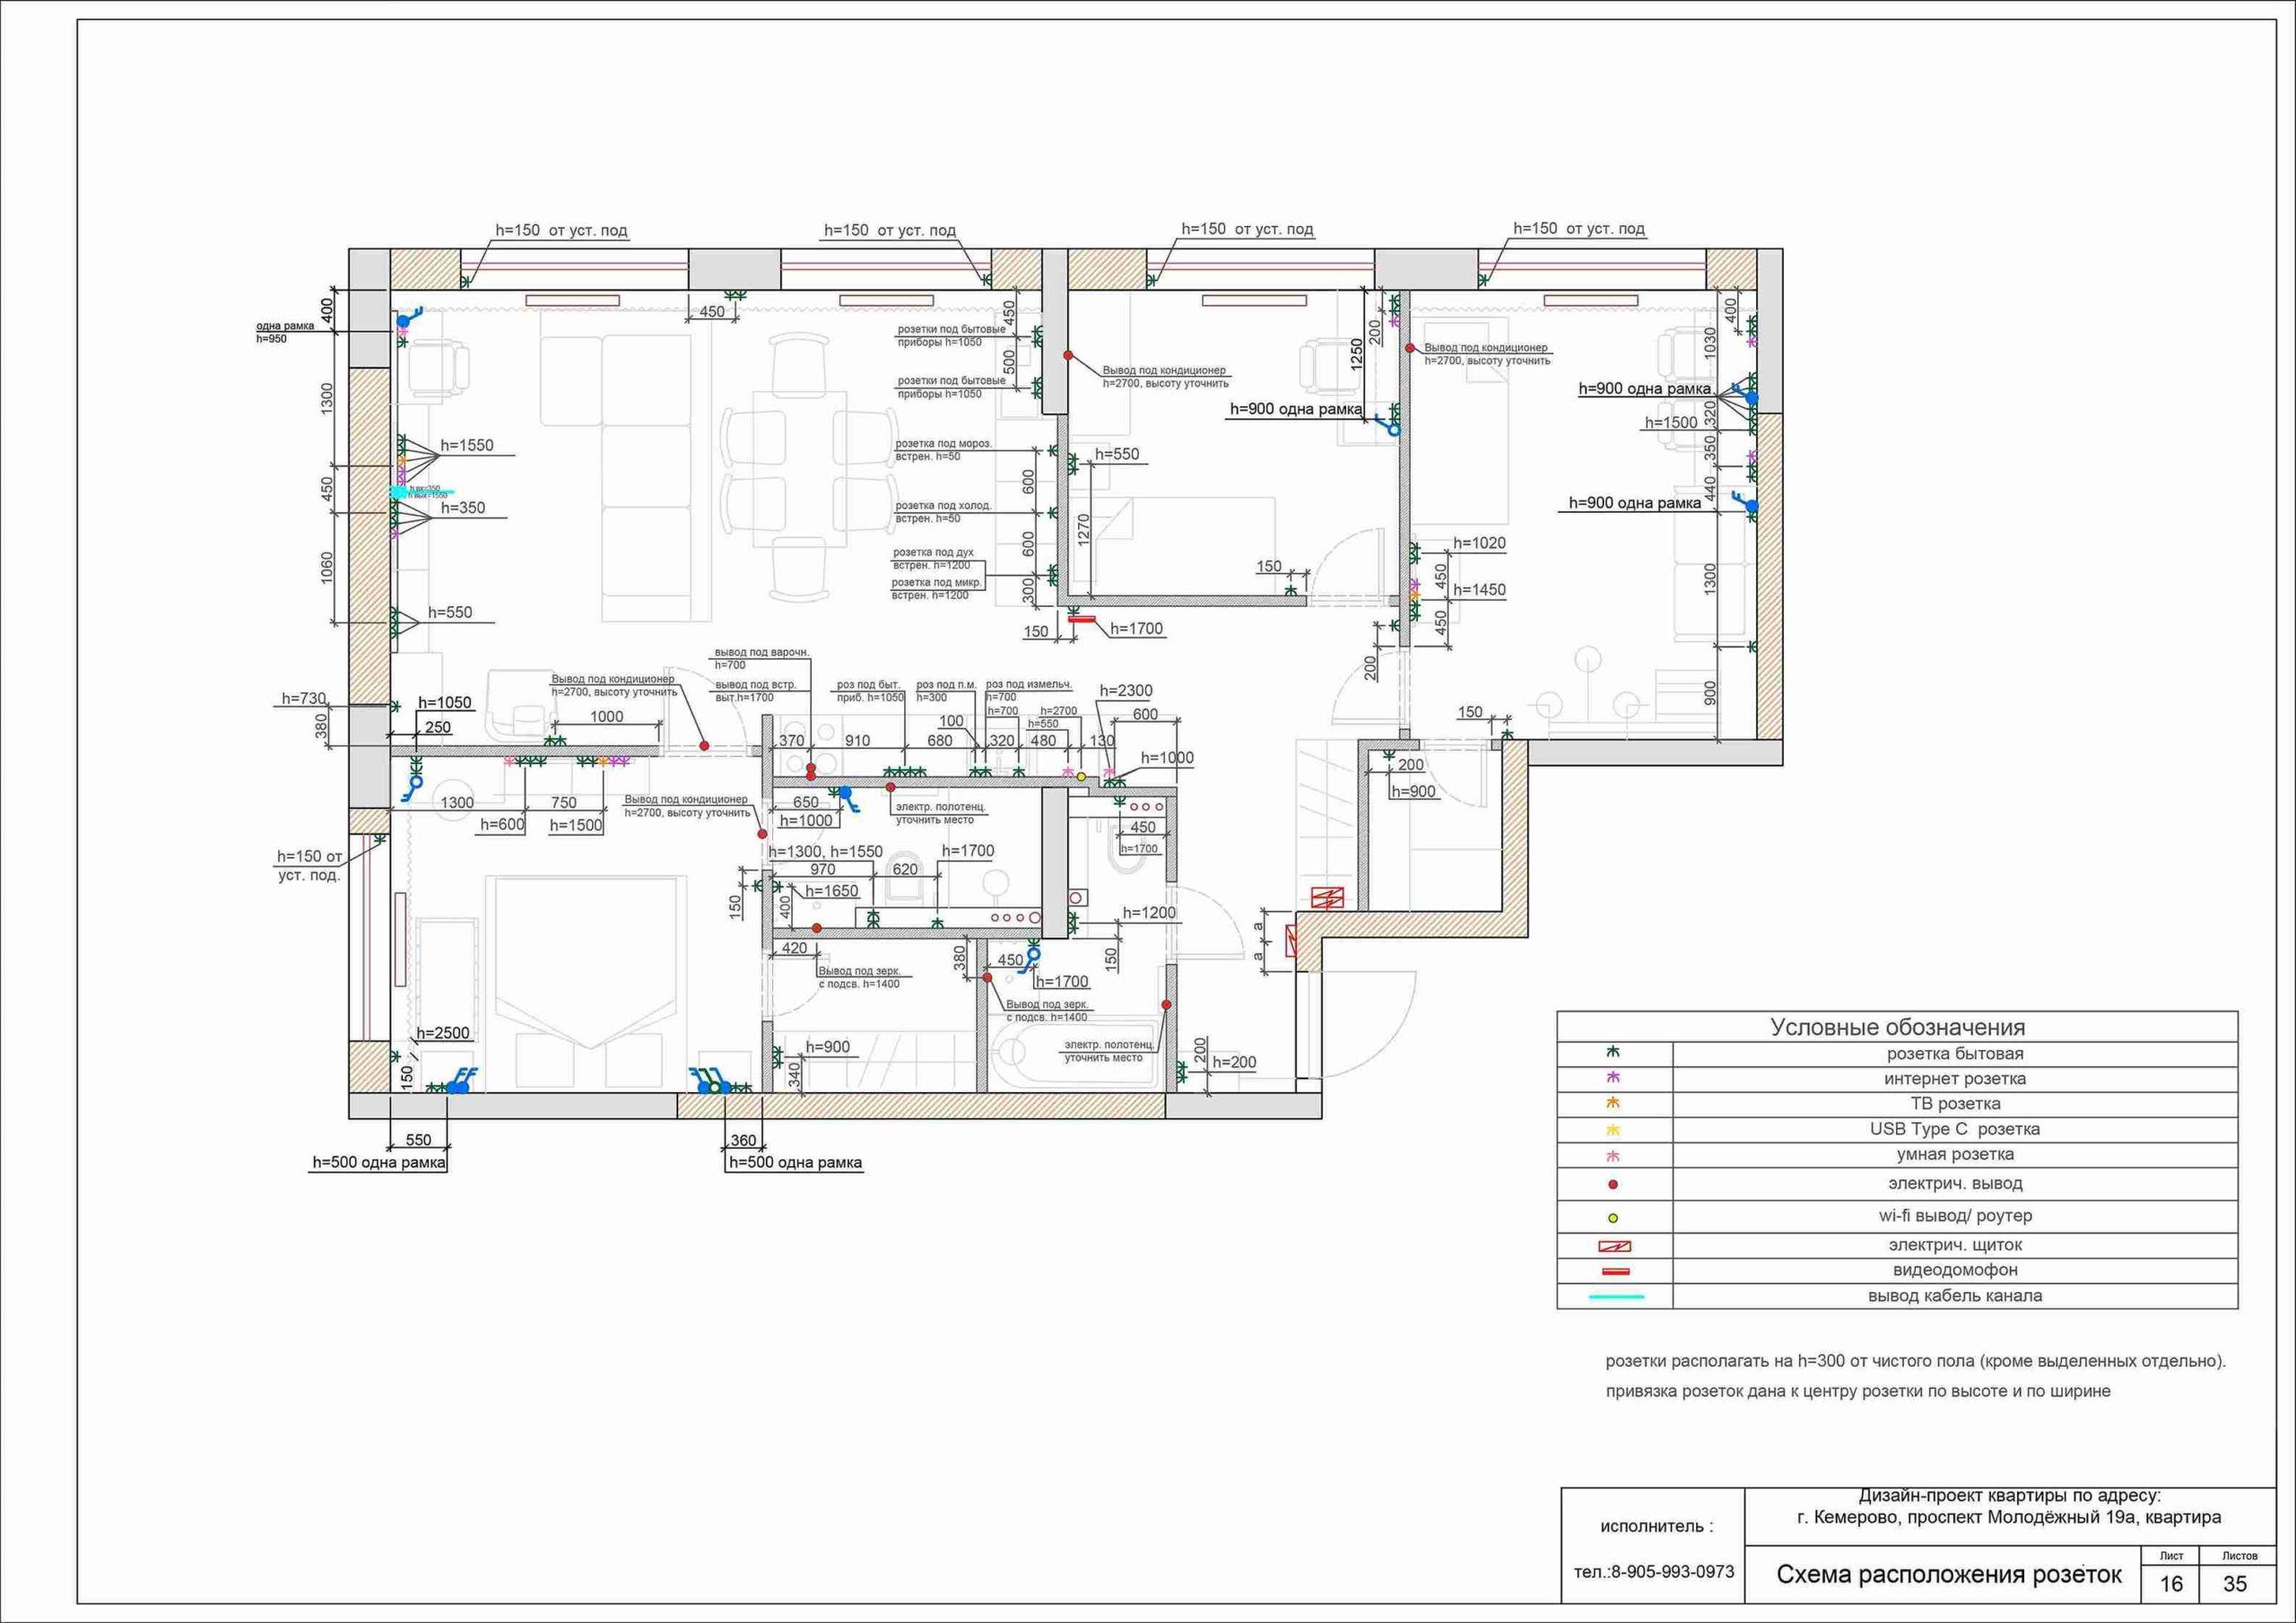Click the red electrical outlet dot in legend

1613,1184
